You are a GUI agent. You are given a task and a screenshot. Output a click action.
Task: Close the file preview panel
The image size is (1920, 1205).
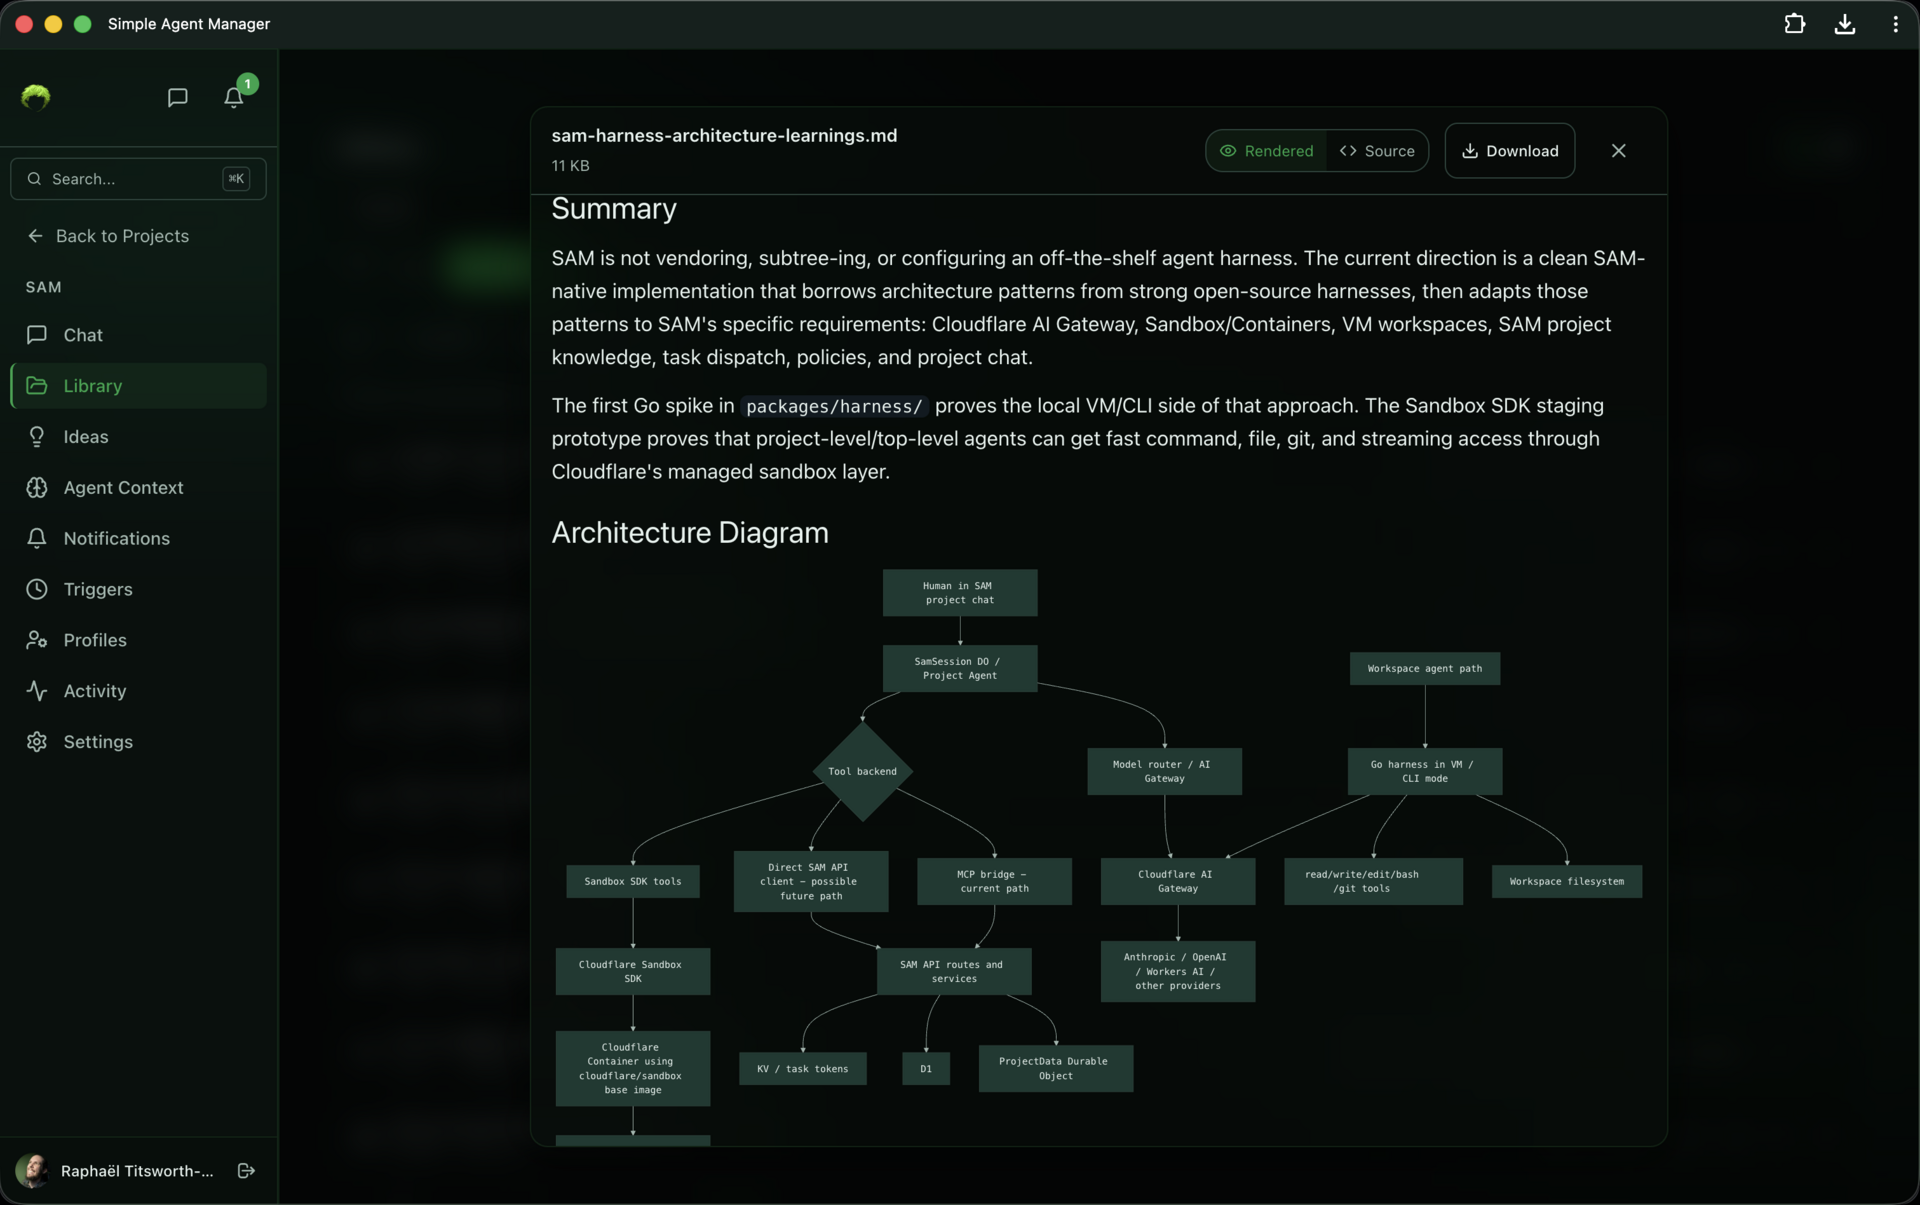point(1618,151)
